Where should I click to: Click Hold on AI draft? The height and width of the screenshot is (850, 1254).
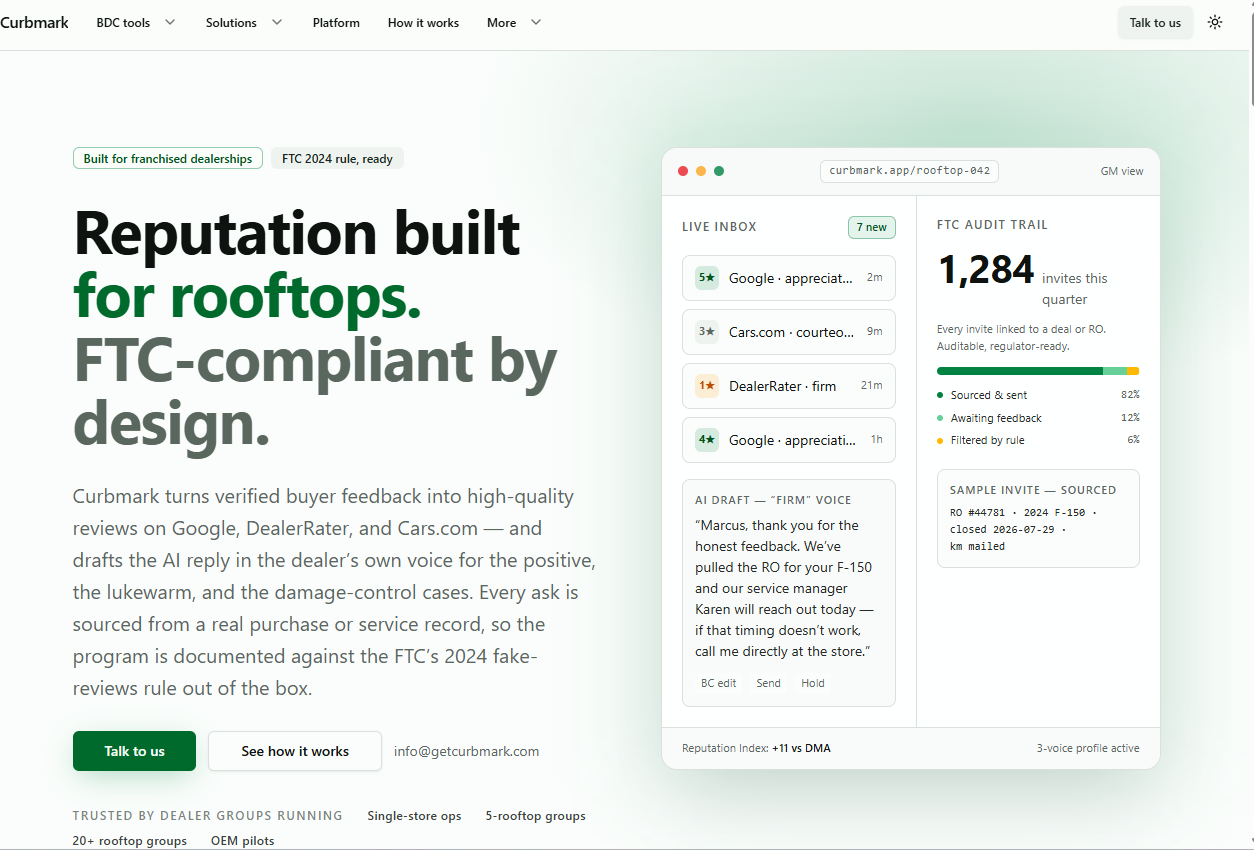click(813, 683)
